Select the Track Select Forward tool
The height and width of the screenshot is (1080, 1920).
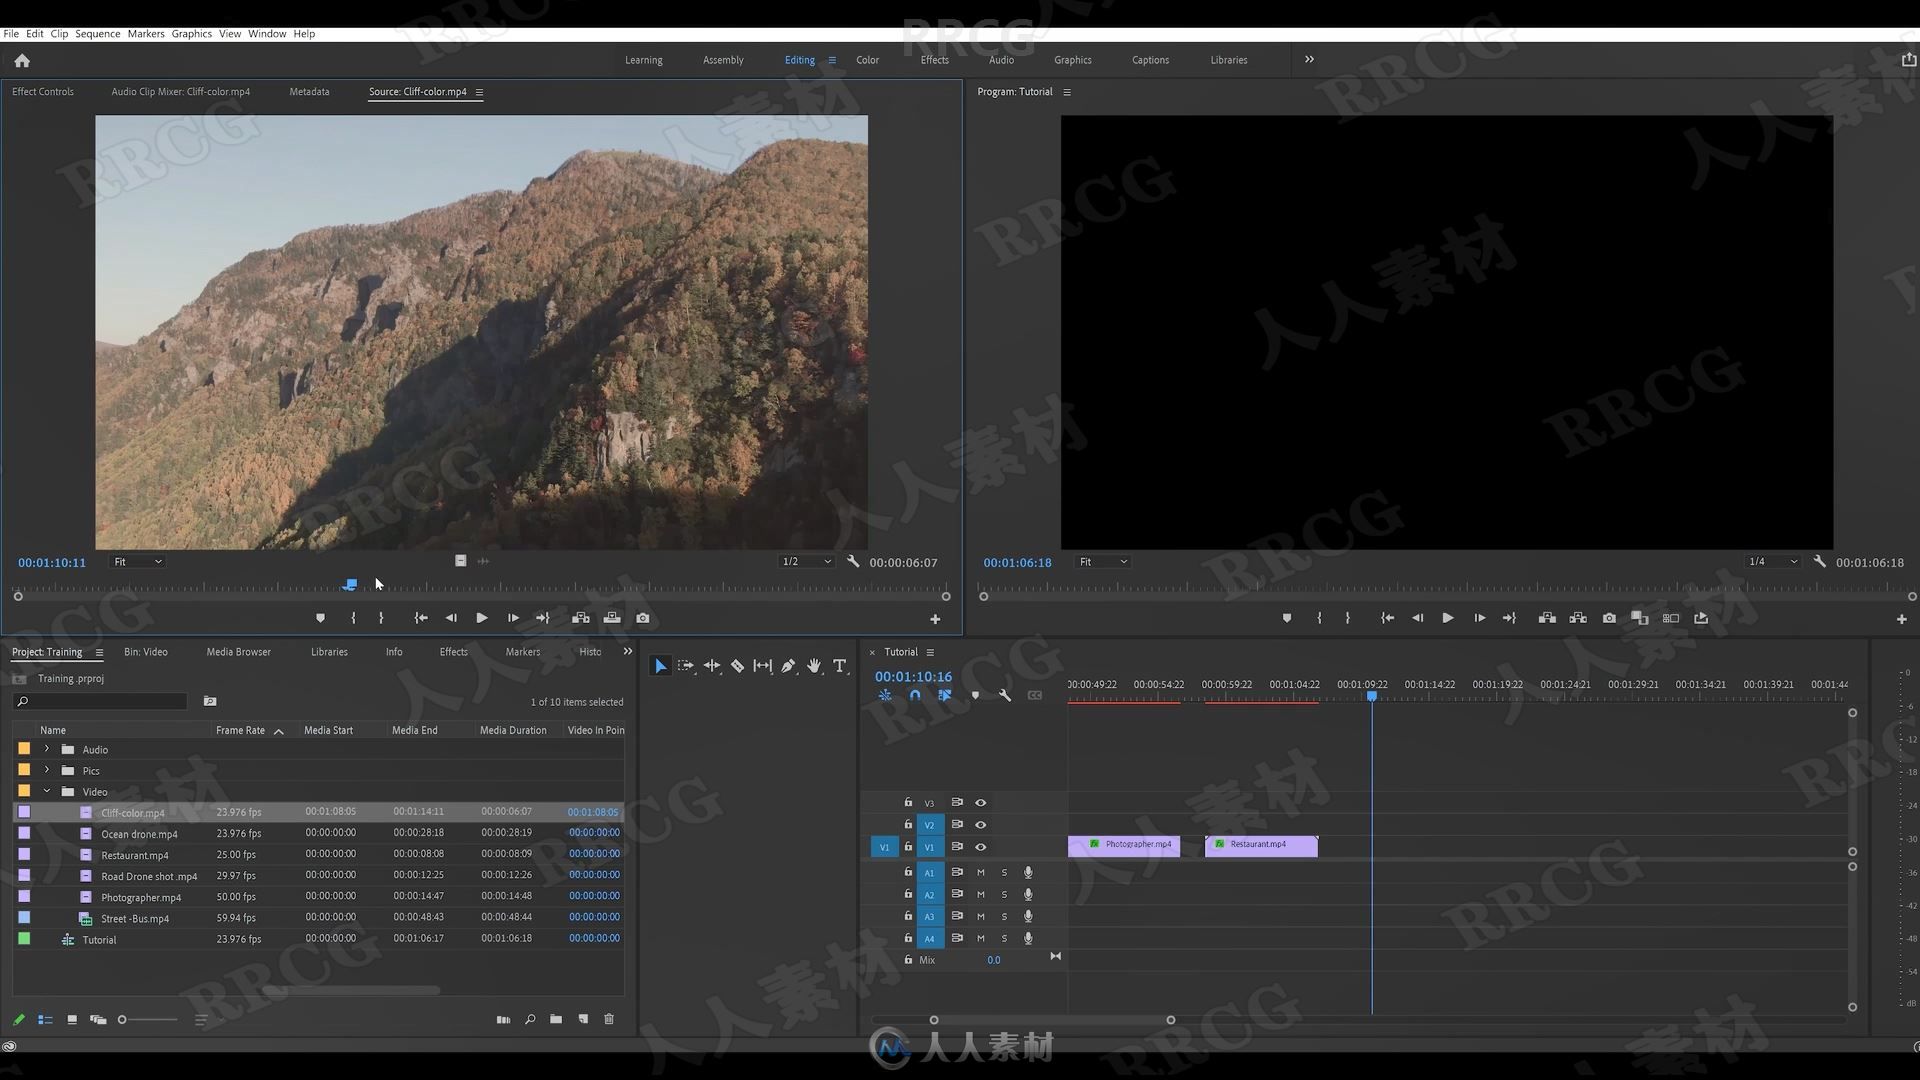click(686, 666)
